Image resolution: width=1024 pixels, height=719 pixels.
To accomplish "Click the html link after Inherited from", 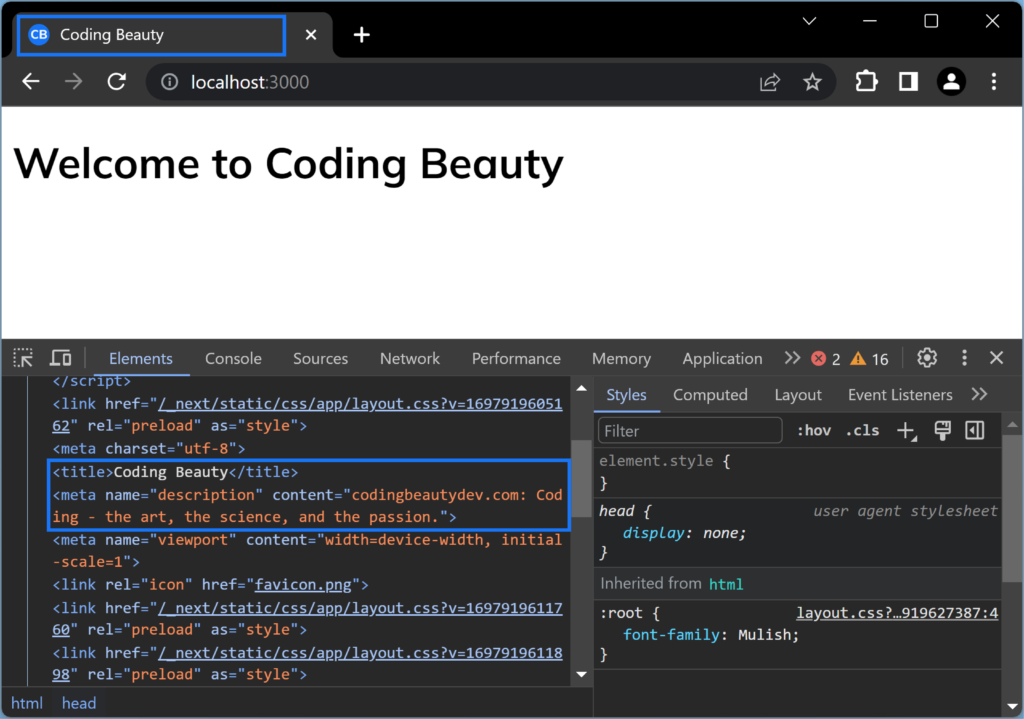I will click(726, 584).
